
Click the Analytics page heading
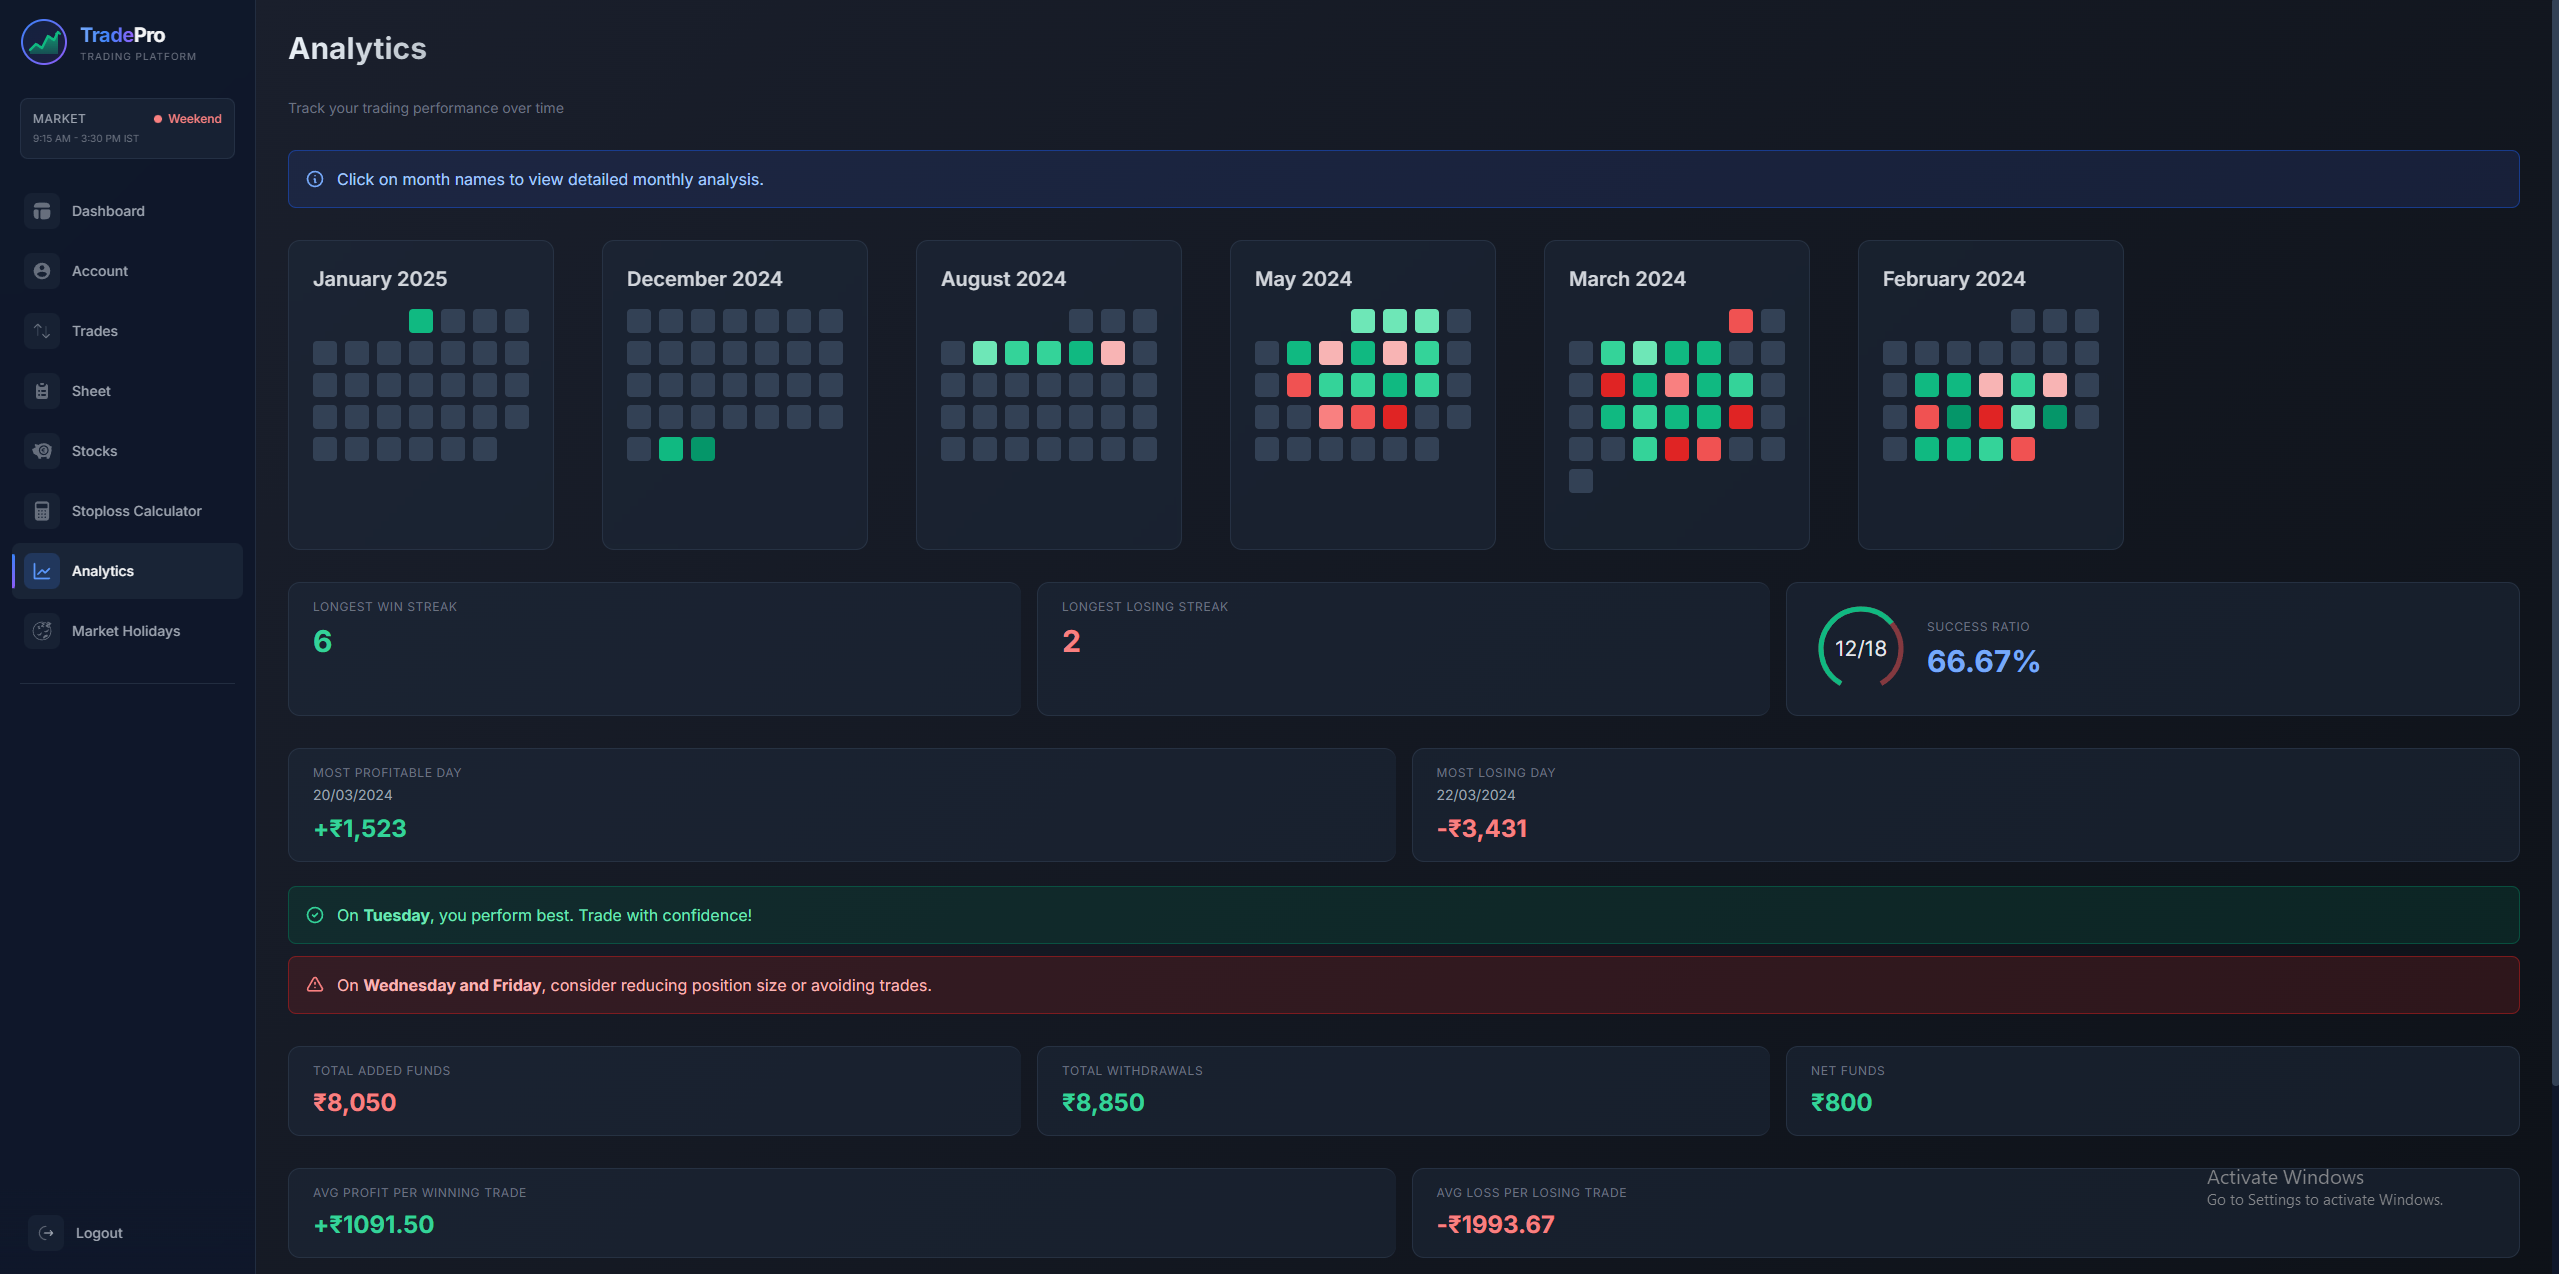(x=357, y=48)
